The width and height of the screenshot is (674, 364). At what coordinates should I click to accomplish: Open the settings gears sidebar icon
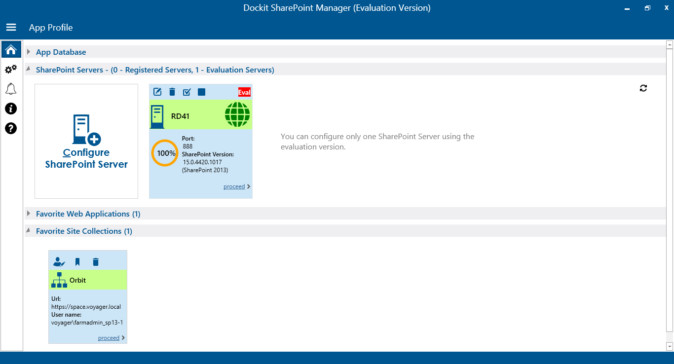click(11, 69)
